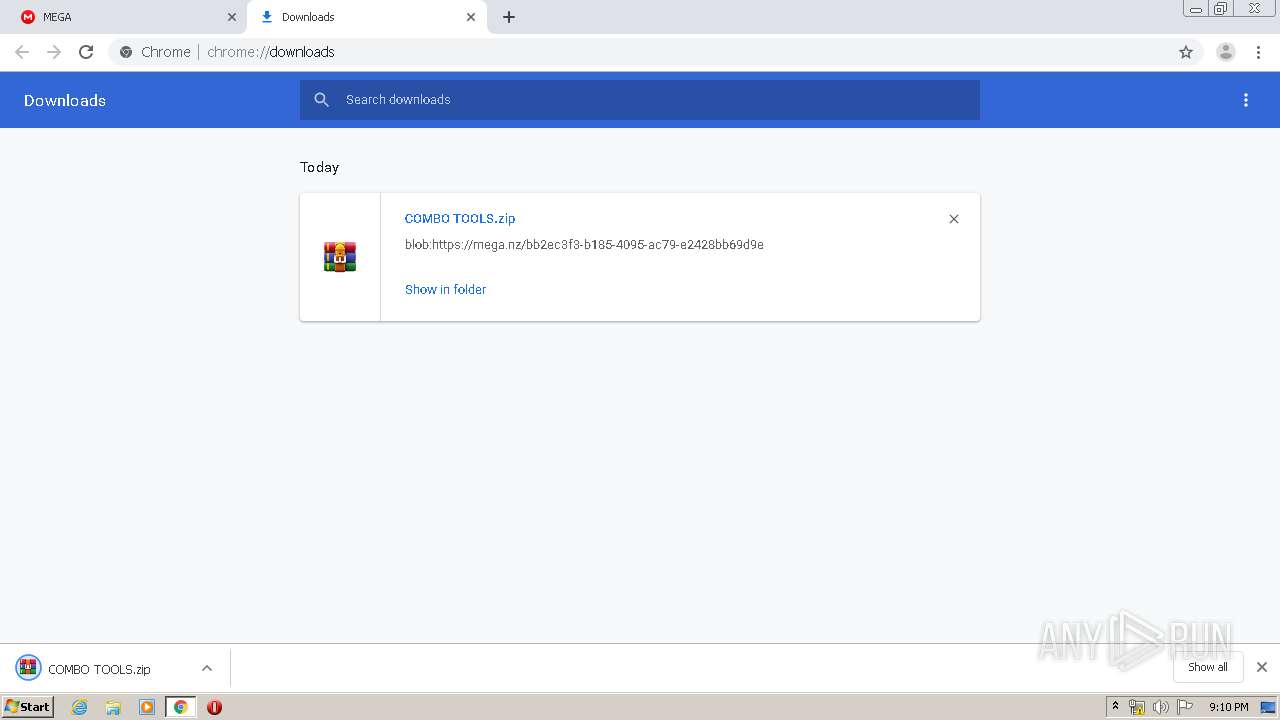
Task: Open a new browser tab
Action: pos(508,17)
